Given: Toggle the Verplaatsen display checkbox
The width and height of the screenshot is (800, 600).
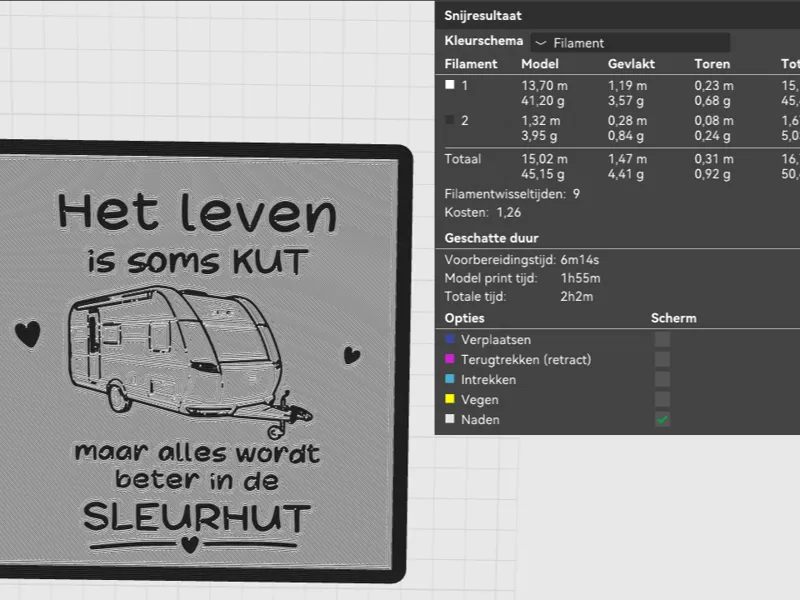Looking at the screenshot, I should (x=662, y=339).
